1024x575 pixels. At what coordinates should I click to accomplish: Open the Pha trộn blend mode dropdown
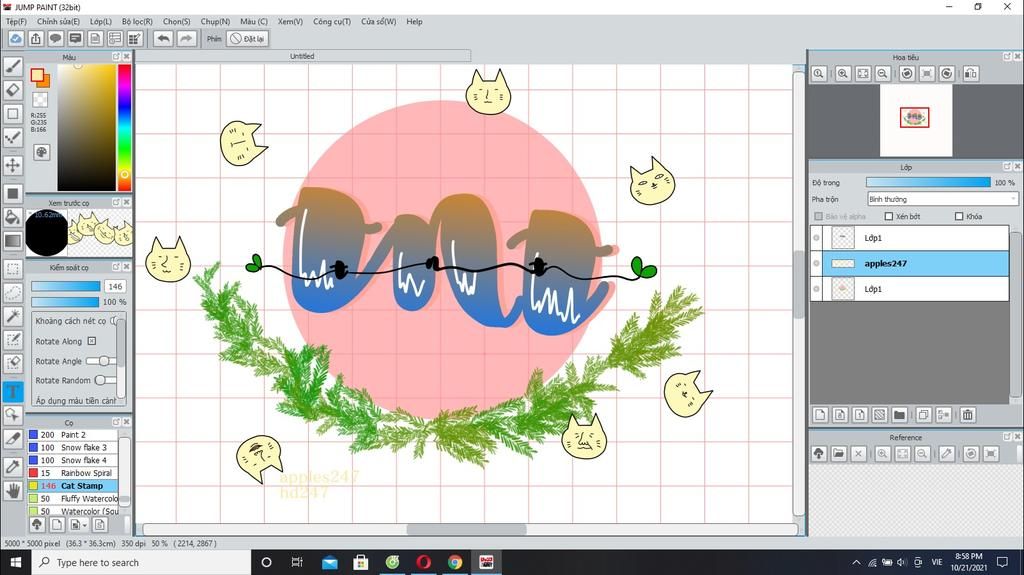pos(942,199)
